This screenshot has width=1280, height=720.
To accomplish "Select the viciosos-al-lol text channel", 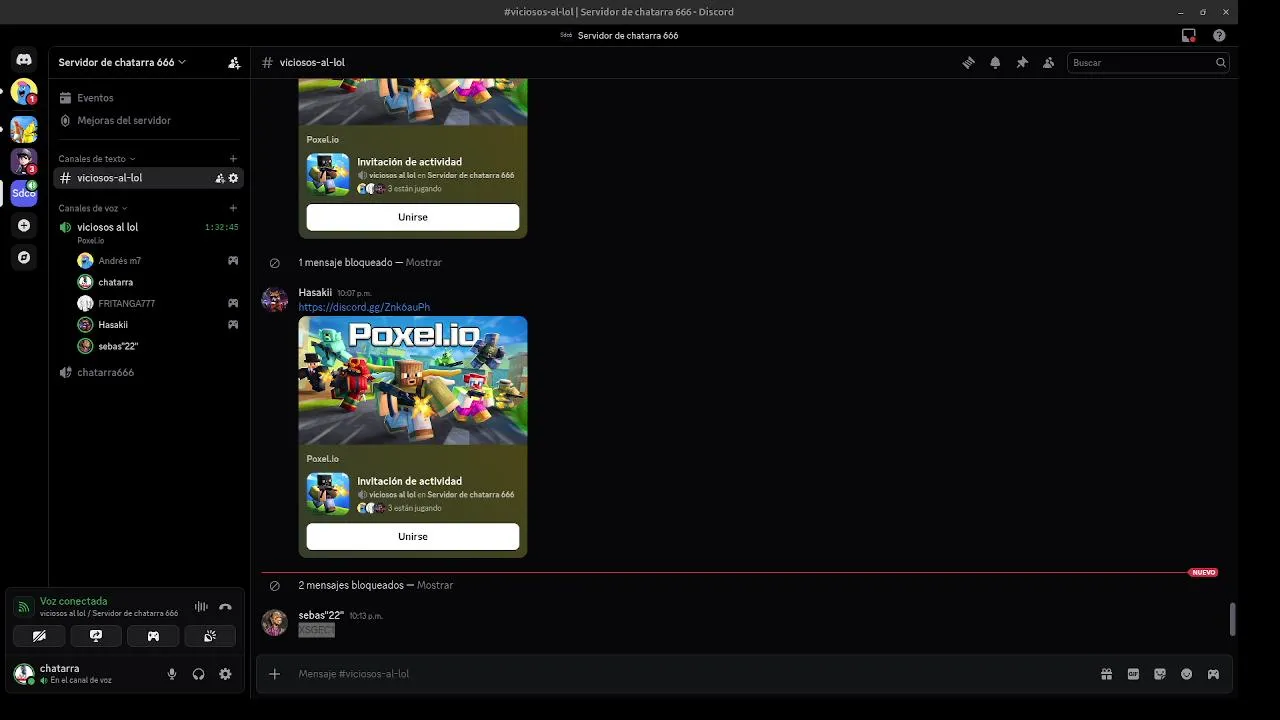I will pos(148,178).
